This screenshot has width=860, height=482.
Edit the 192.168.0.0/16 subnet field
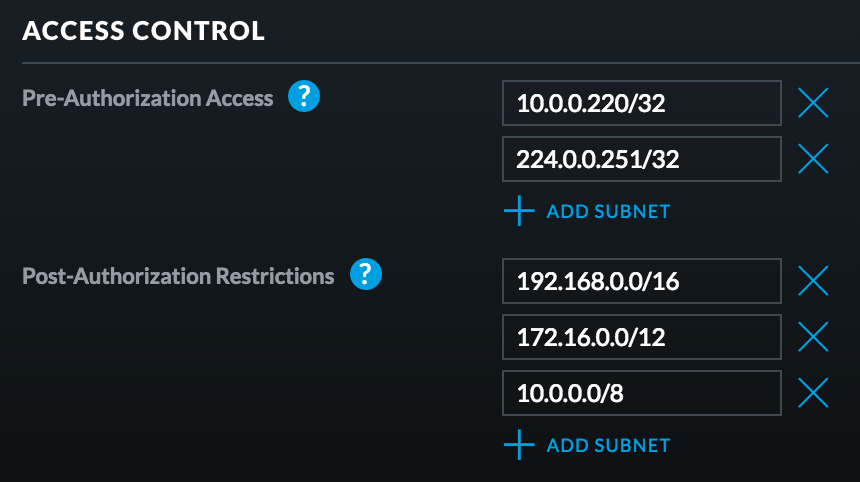pos(642,281)
